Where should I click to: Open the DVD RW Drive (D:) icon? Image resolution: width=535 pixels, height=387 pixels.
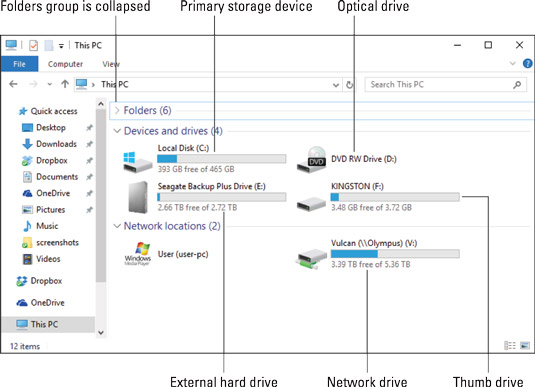311,159
